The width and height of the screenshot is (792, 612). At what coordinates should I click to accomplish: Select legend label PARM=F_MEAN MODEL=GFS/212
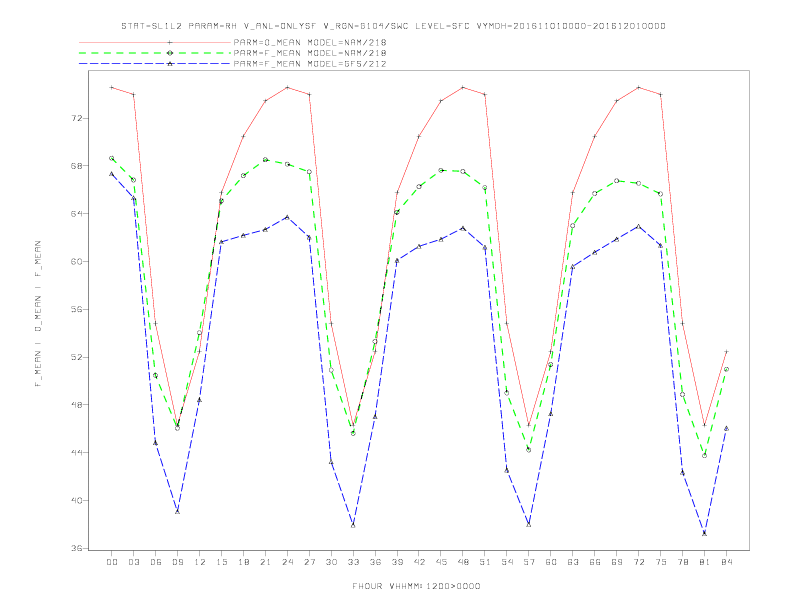[x=310, y=64]
